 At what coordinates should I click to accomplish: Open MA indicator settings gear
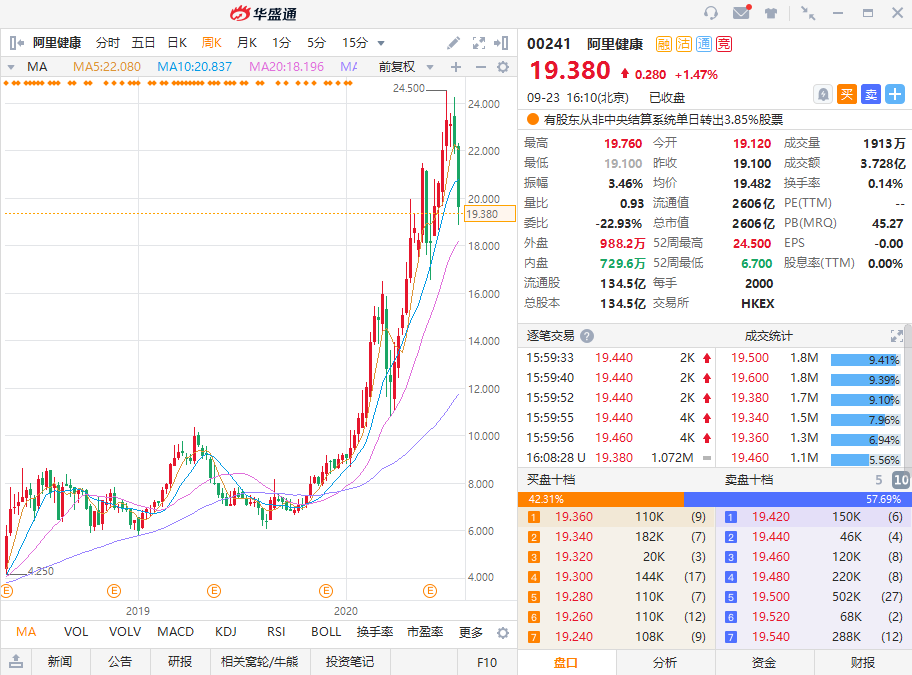503,67
